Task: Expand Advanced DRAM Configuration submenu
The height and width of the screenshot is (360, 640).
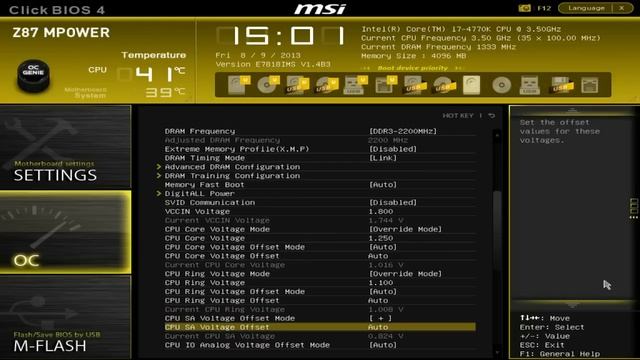Action: pos(232,167)
